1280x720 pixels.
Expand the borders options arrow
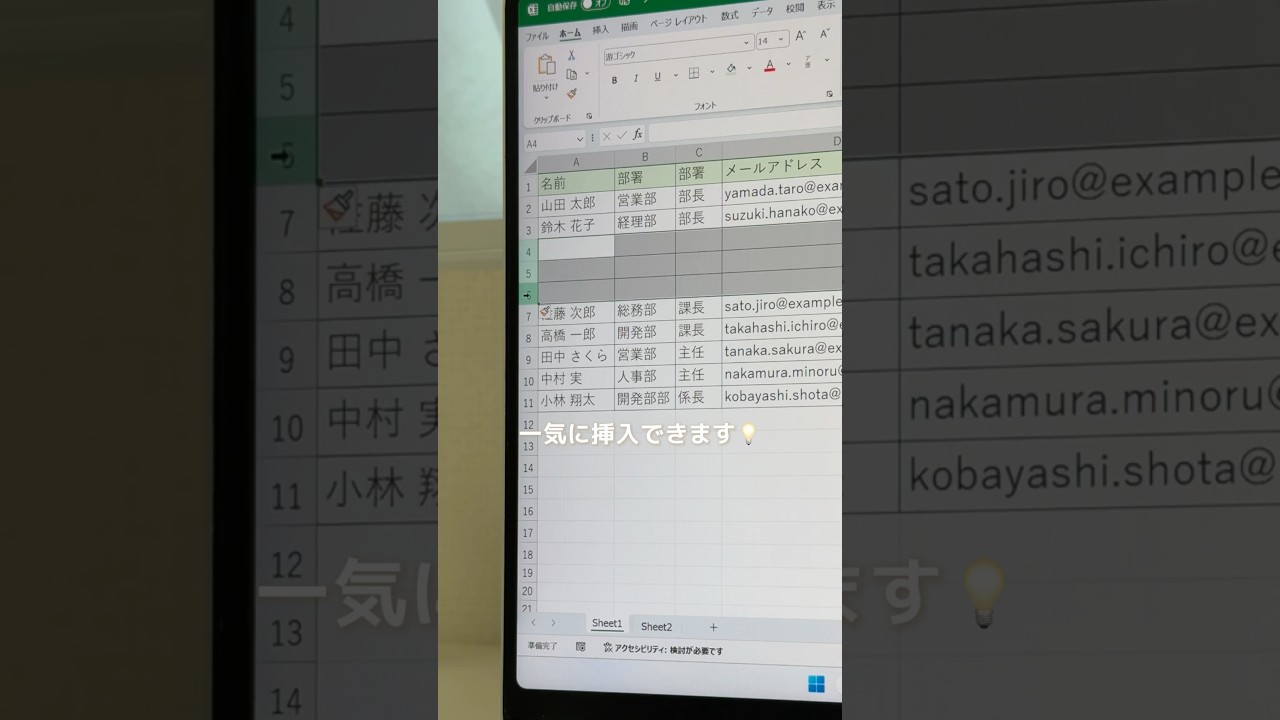point(712,72)
